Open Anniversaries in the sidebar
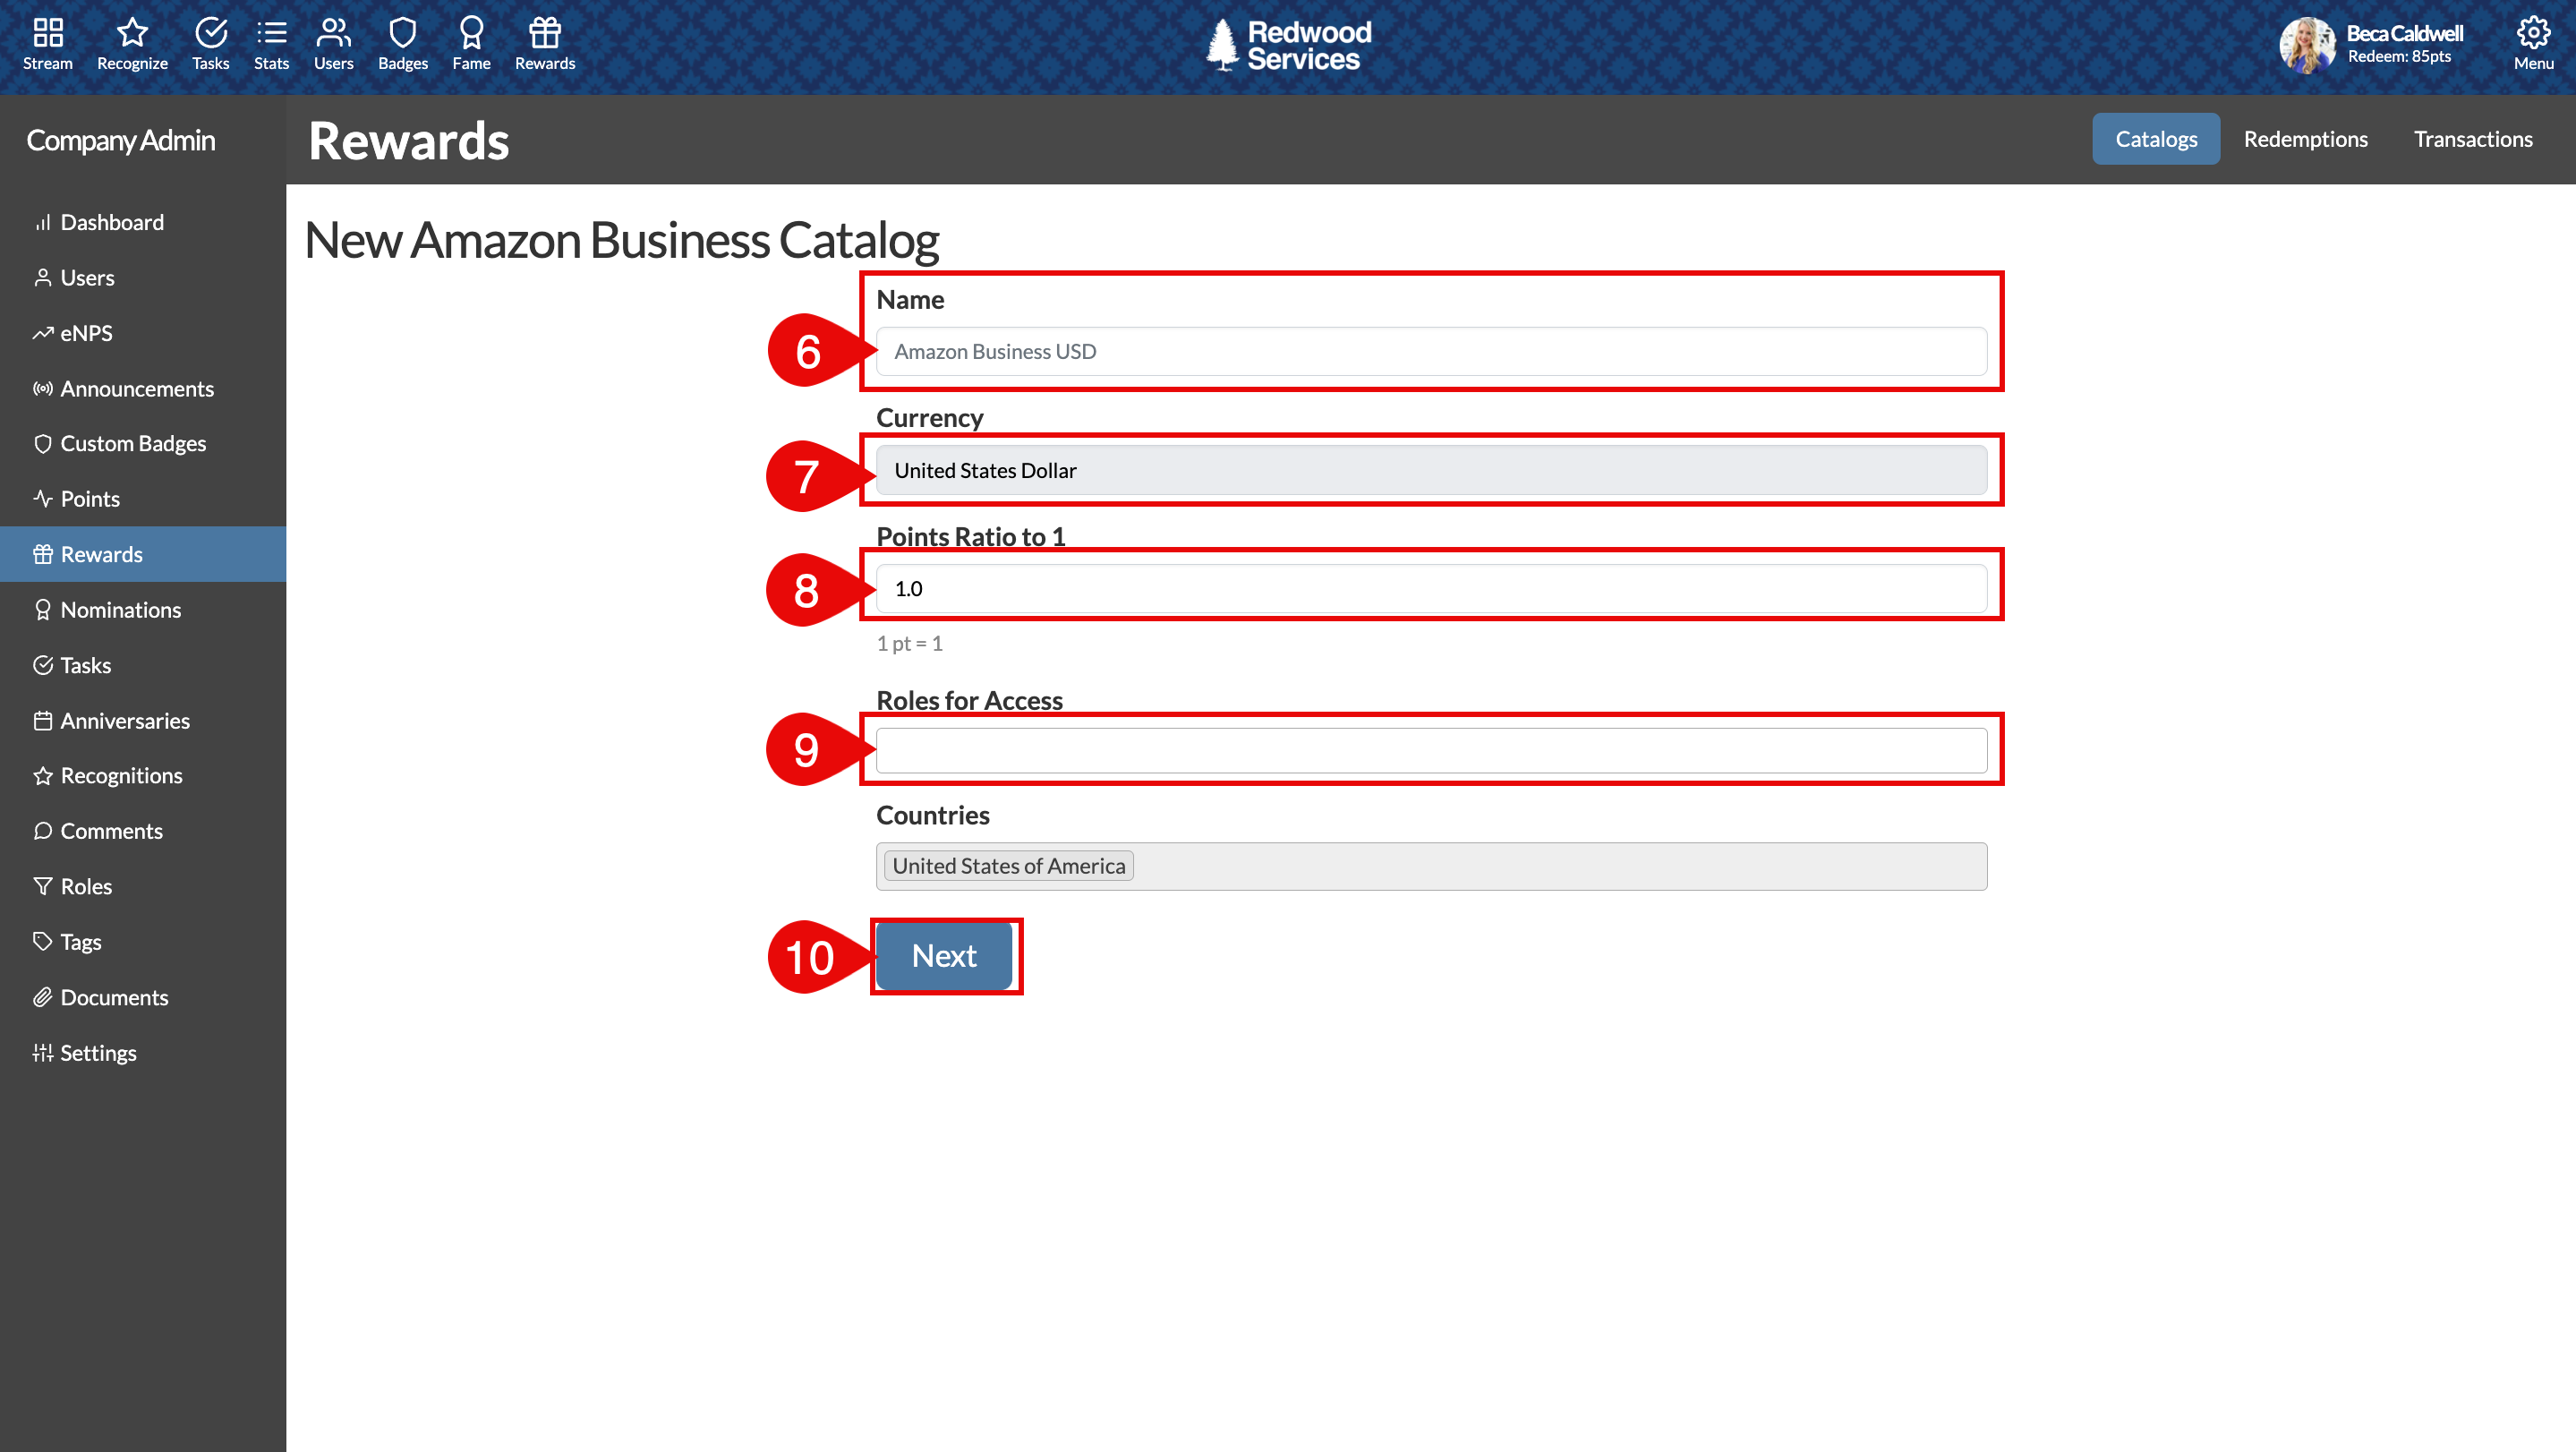Screen dimensions: 2576x1452 tap(143, 720)
